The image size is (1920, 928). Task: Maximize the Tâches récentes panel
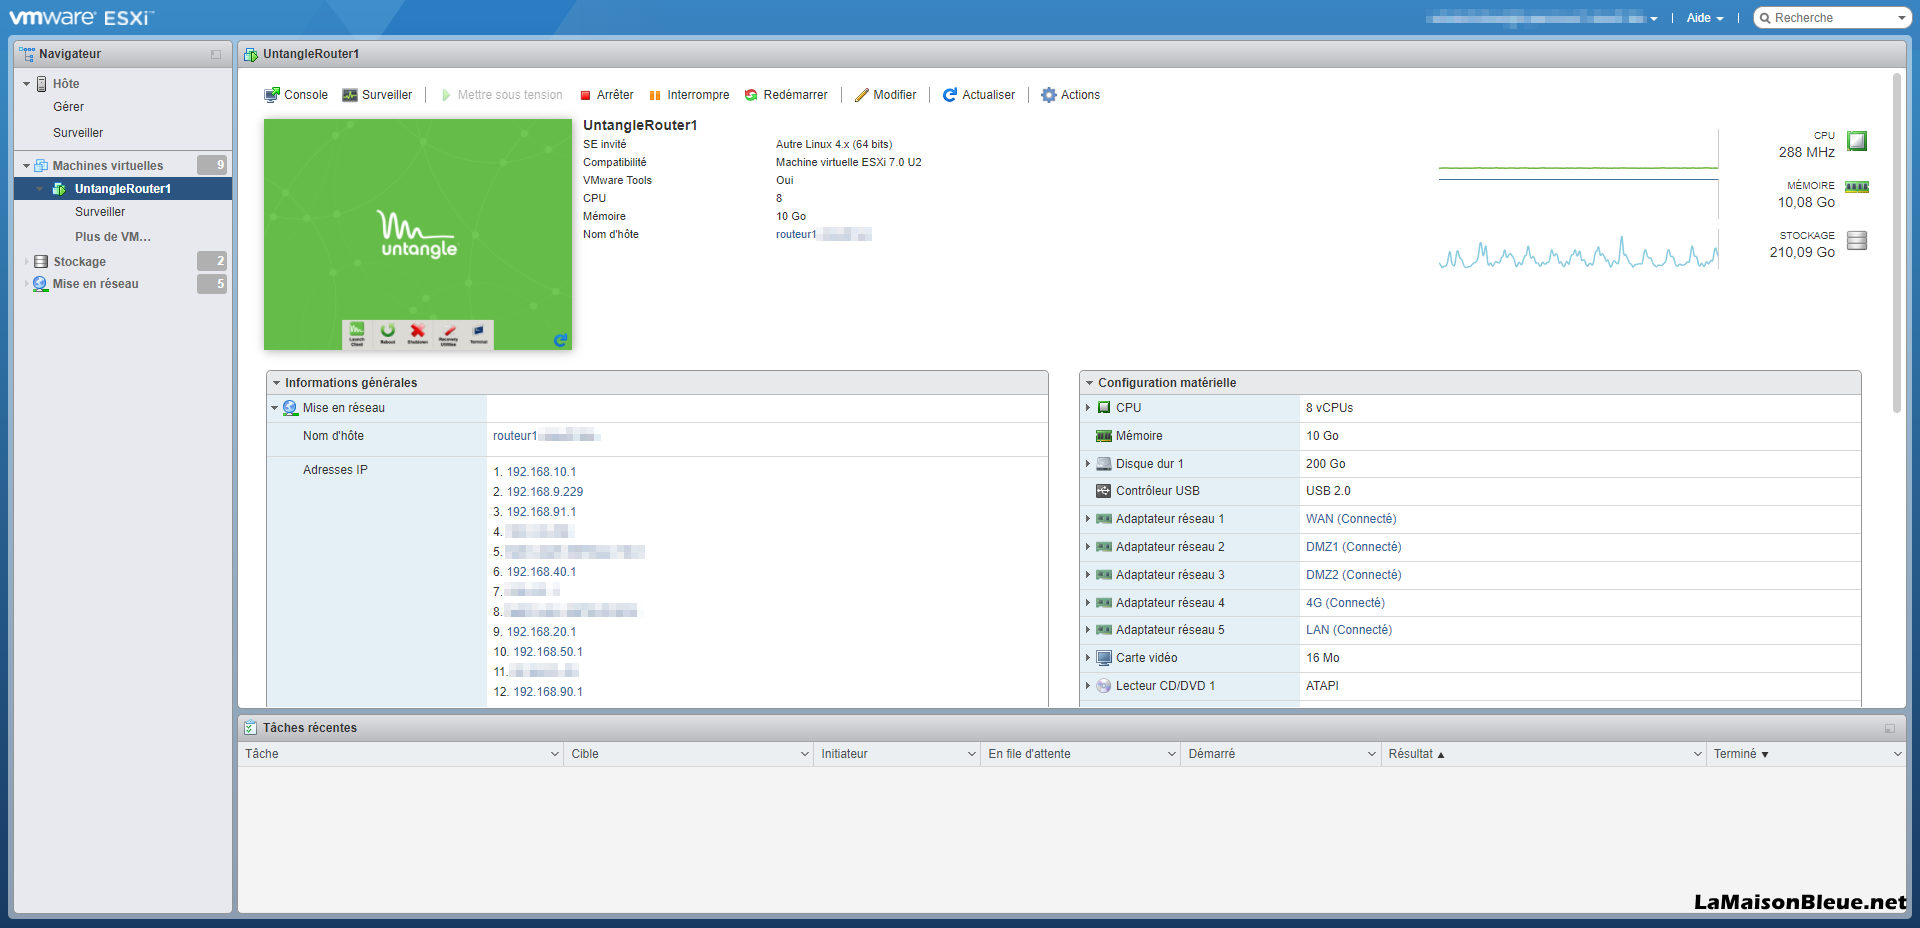(x=1890, y=728)
